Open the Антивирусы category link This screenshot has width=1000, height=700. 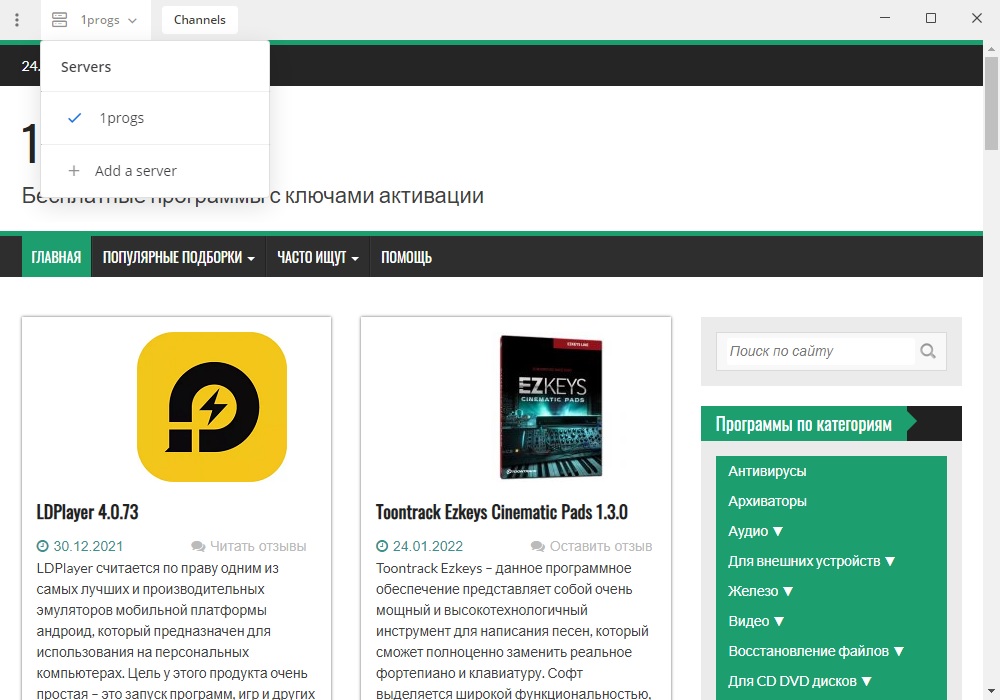tap(767, 471)
